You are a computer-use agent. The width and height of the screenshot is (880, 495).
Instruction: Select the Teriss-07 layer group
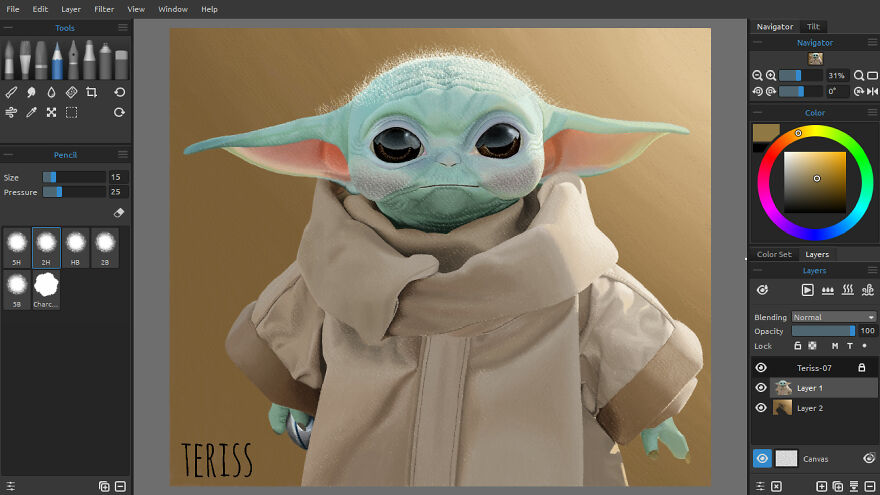(x=814, y=368)
